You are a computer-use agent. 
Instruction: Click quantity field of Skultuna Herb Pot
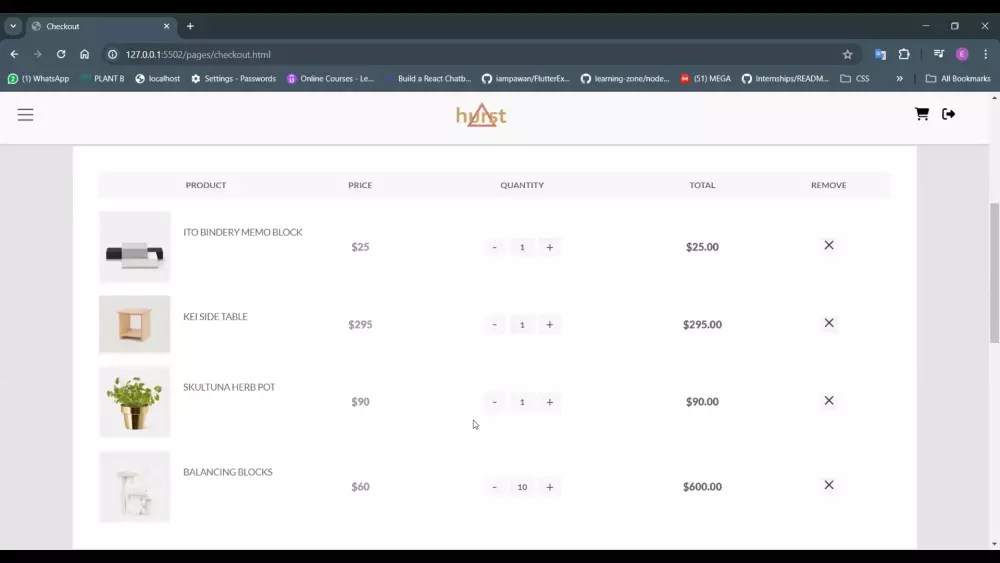(x=522, y=402)
